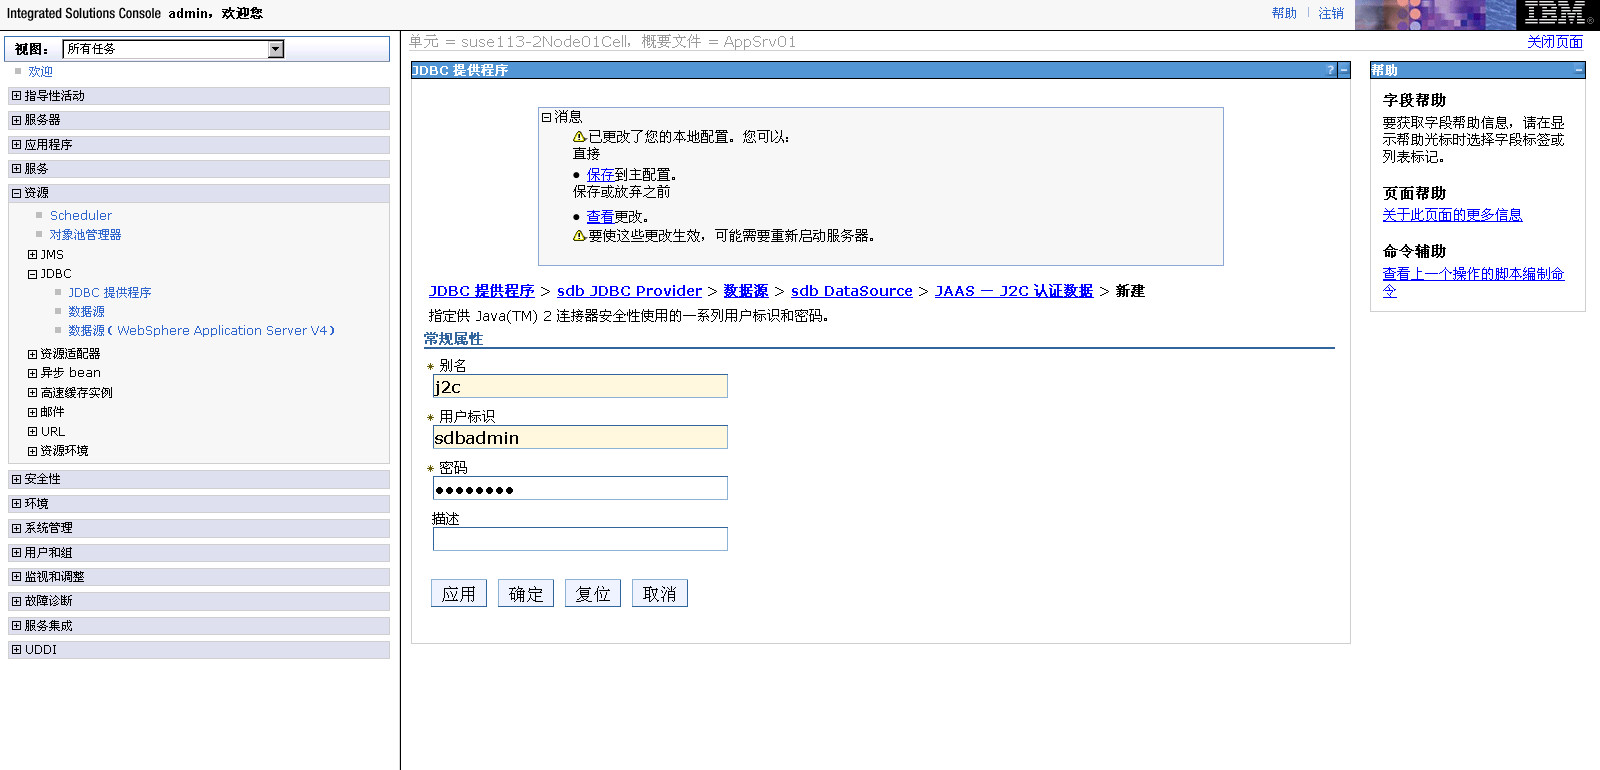Collapse the 资源 section
Viewport: 1600px width, 770px height.
[x=16, y=193]
